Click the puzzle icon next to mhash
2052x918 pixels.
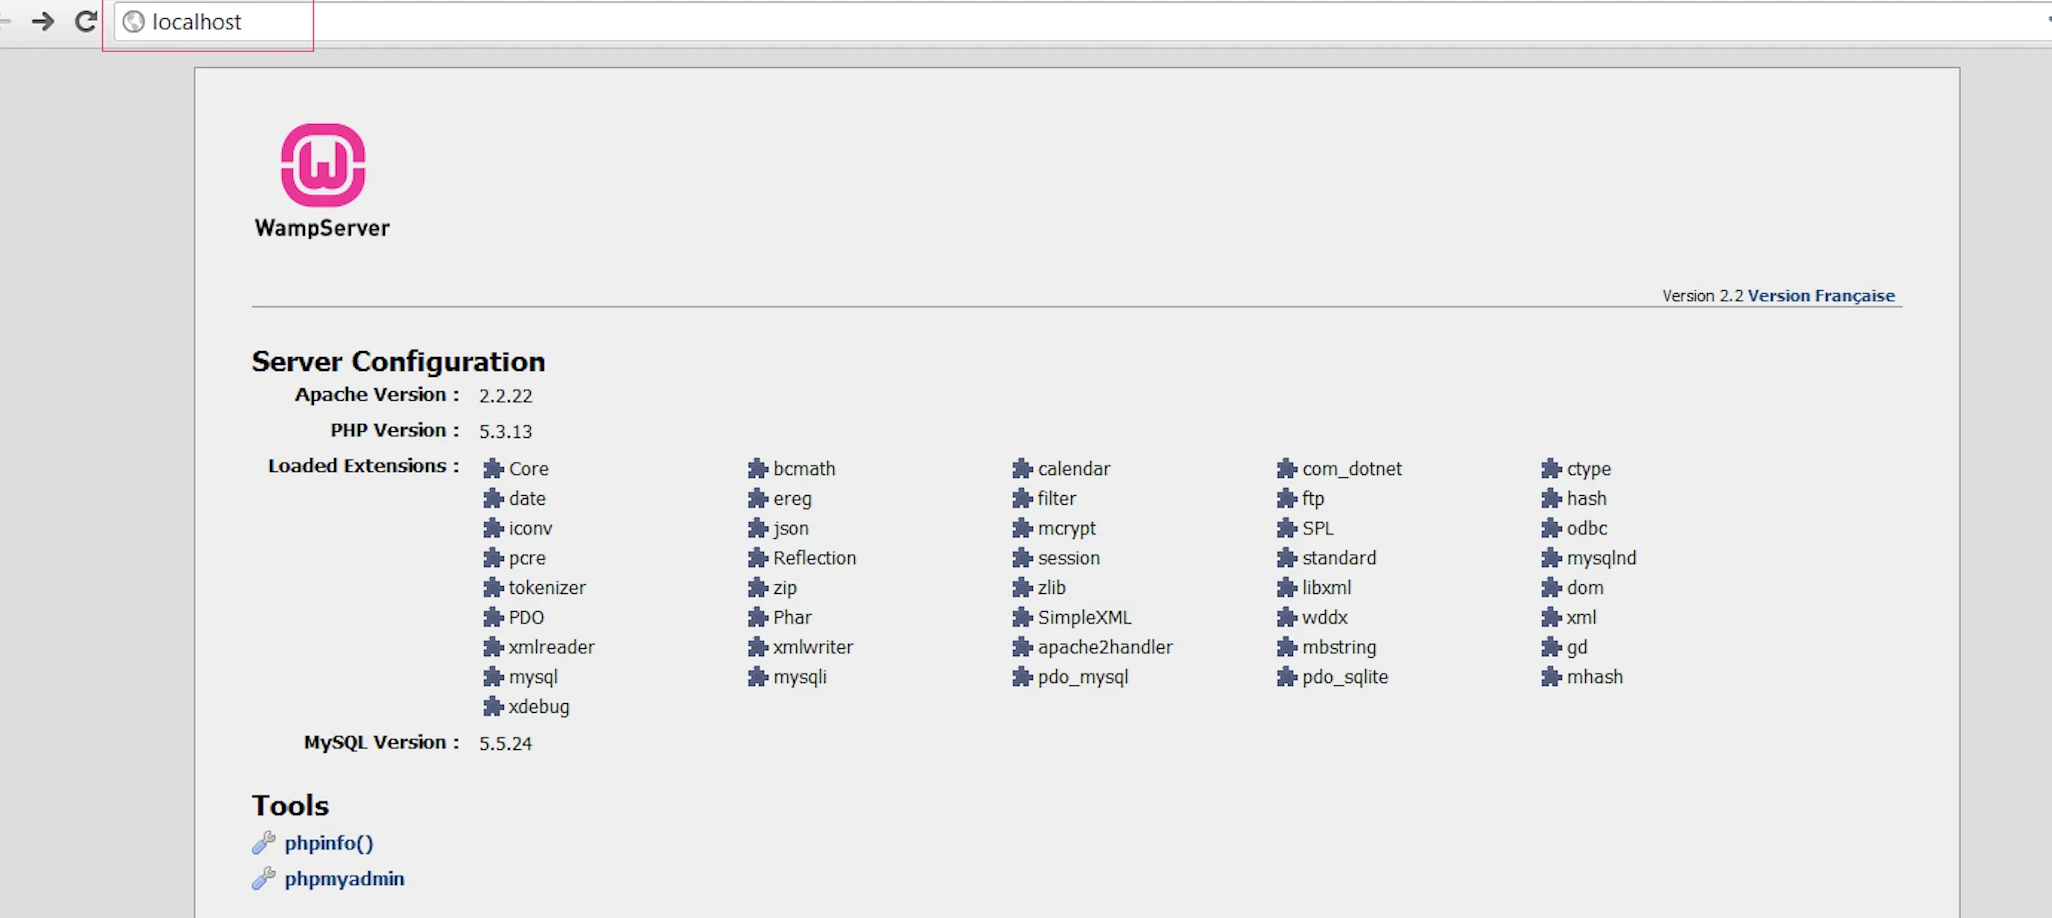point(1551,677)
